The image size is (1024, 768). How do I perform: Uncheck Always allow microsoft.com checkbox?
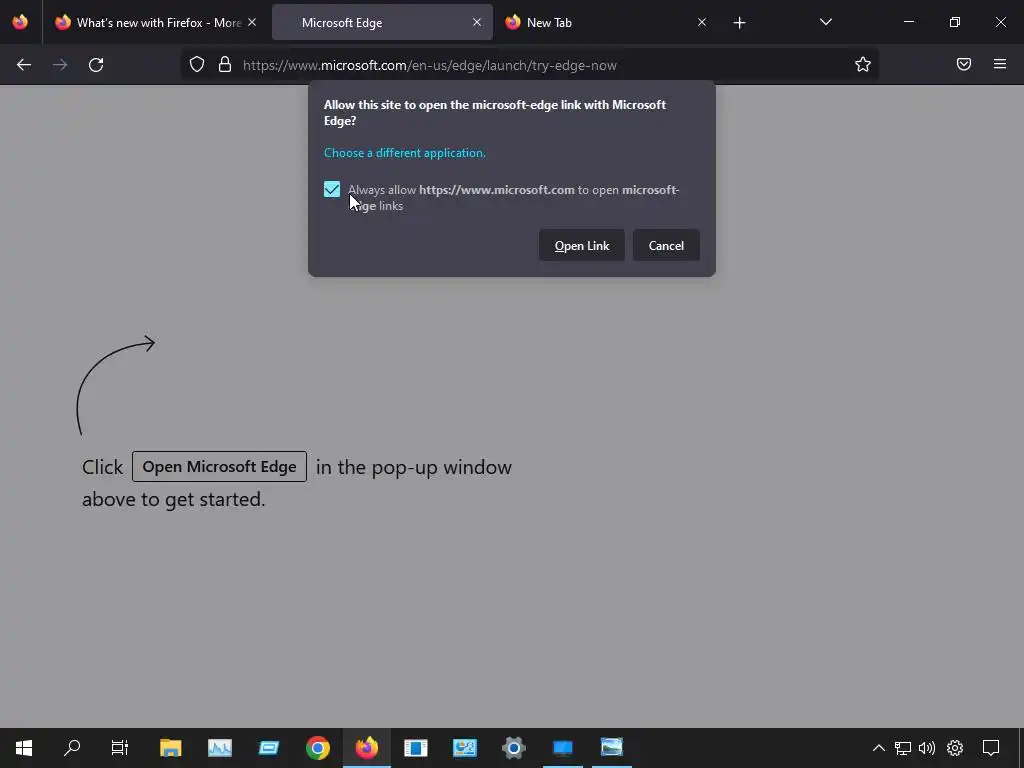point(332,189)
